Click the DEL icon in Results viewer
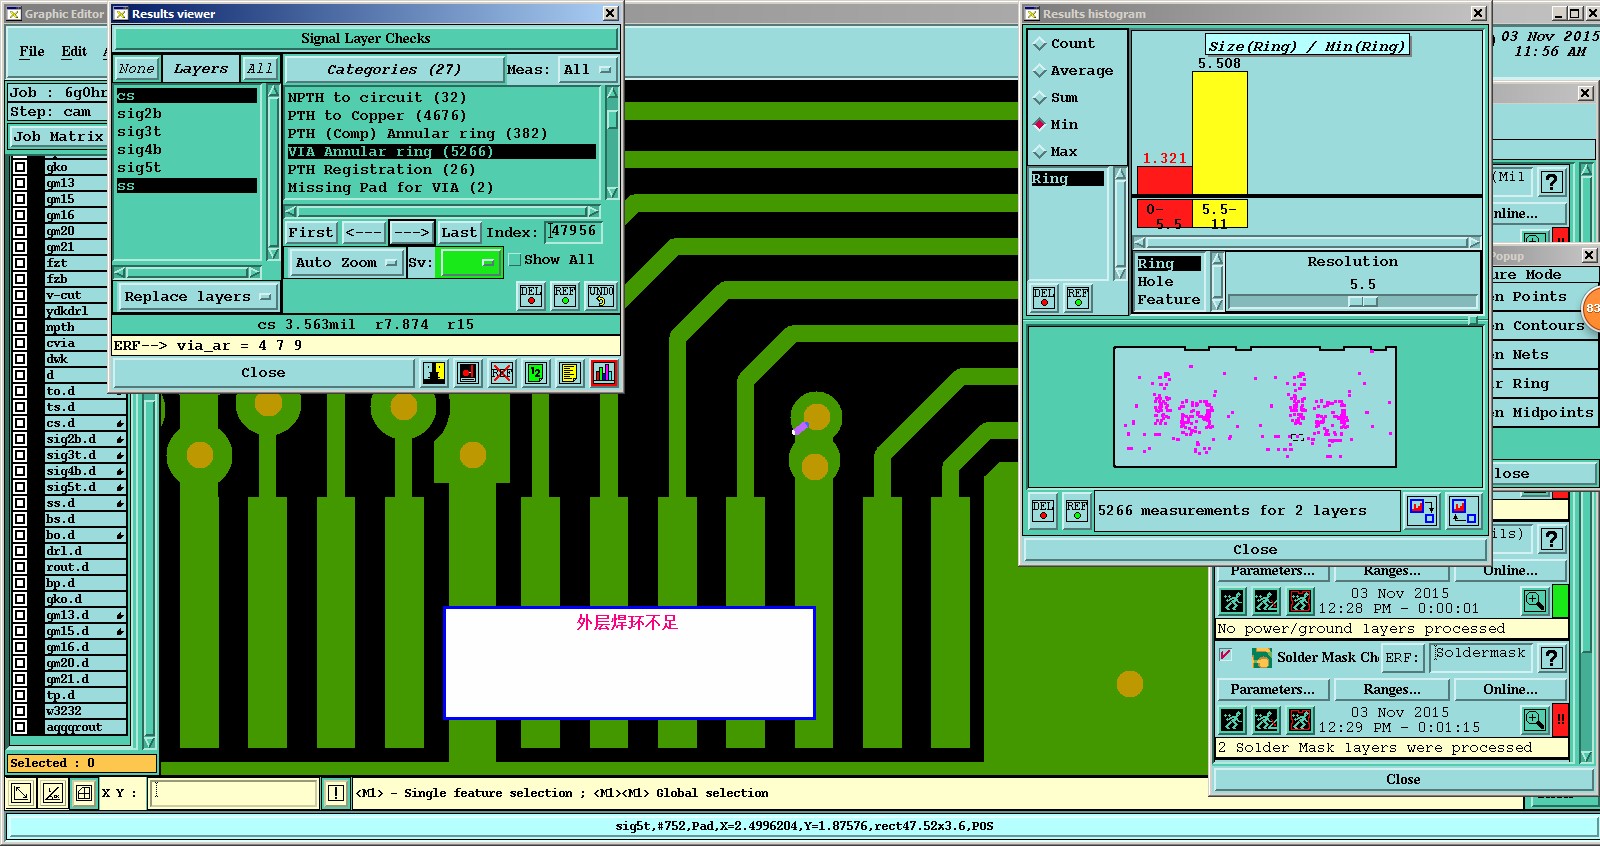1600x846 pixels. [531, 295]
